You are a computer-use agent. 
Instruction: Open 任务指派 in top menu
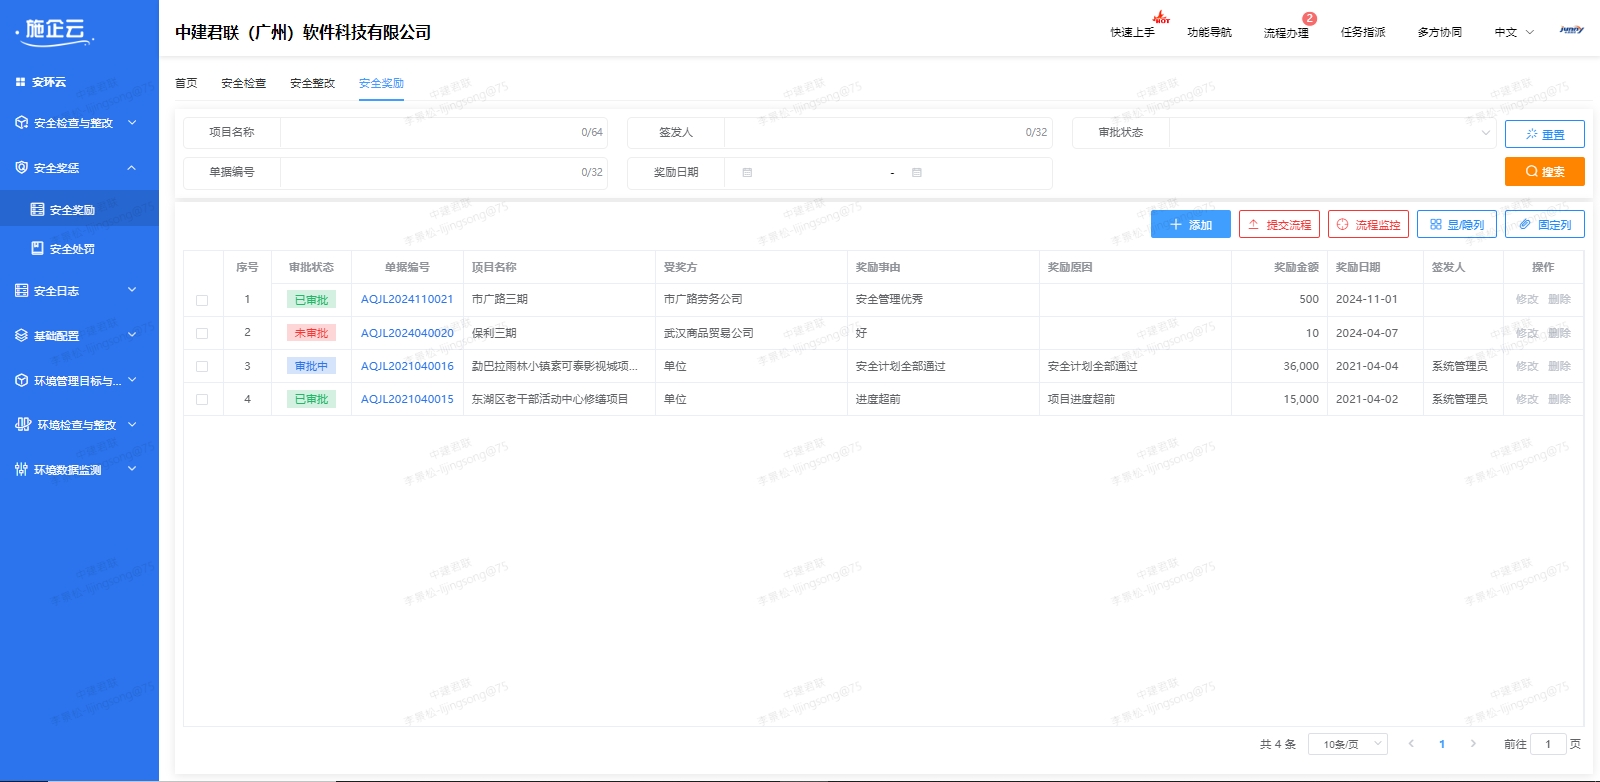pos(1363,32)
